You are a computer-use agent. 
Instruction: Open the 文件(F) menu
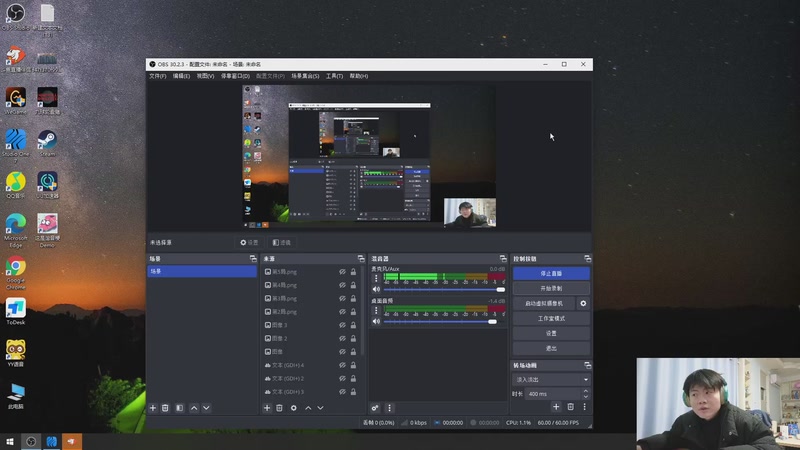pyautogui.click(x=157, y=76)
